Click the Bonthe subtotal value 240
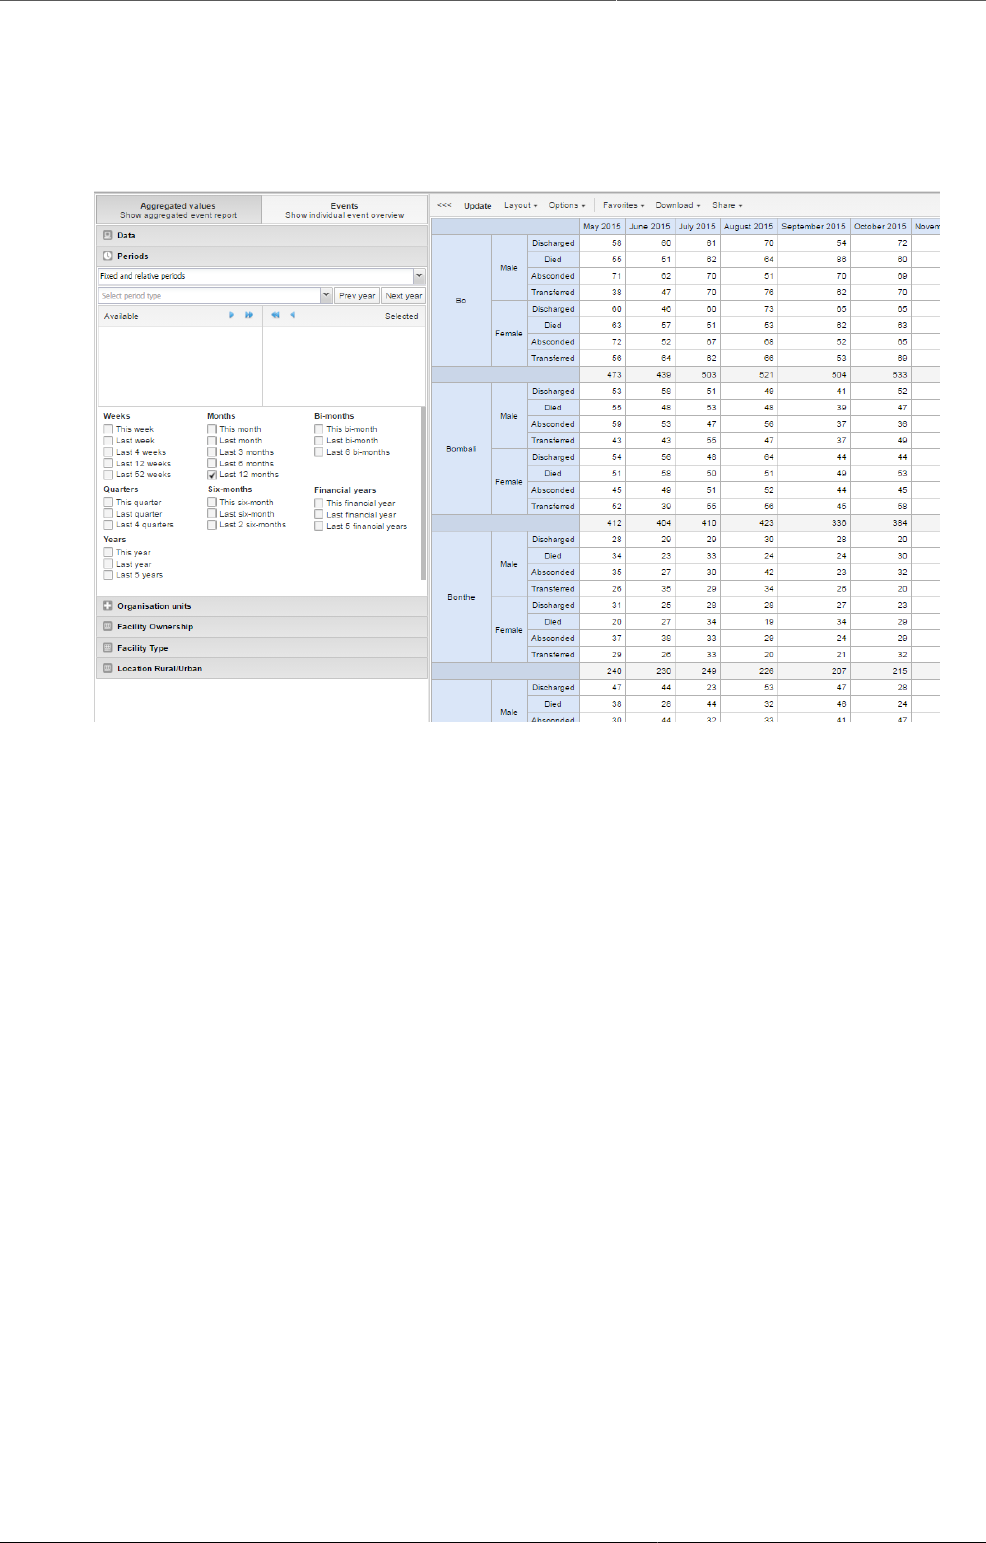 (602, 670)
